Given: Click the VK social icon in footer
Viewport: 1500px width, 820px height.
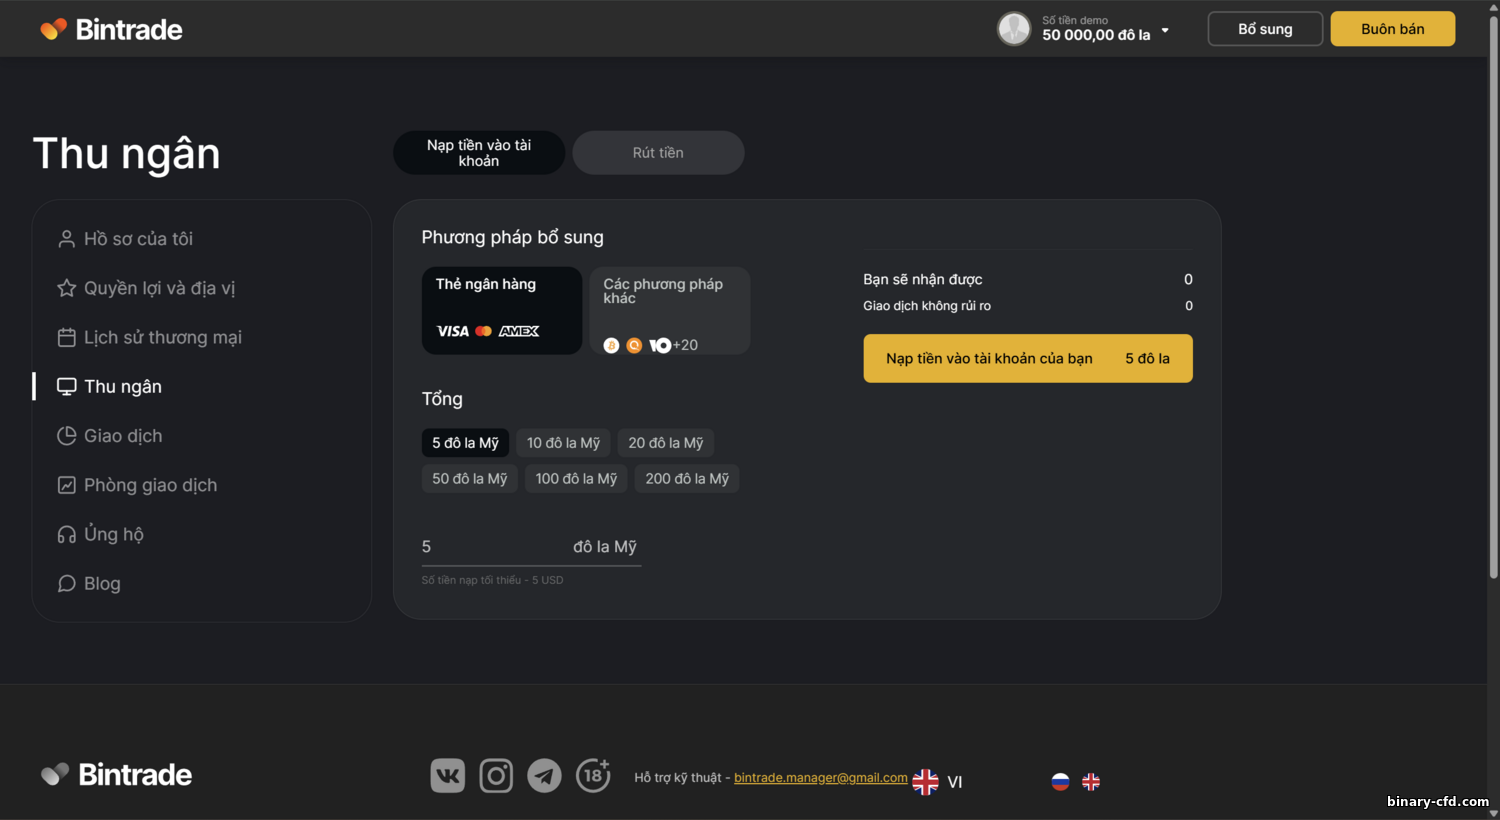Looking at the screenshot, I should point(447,776).
